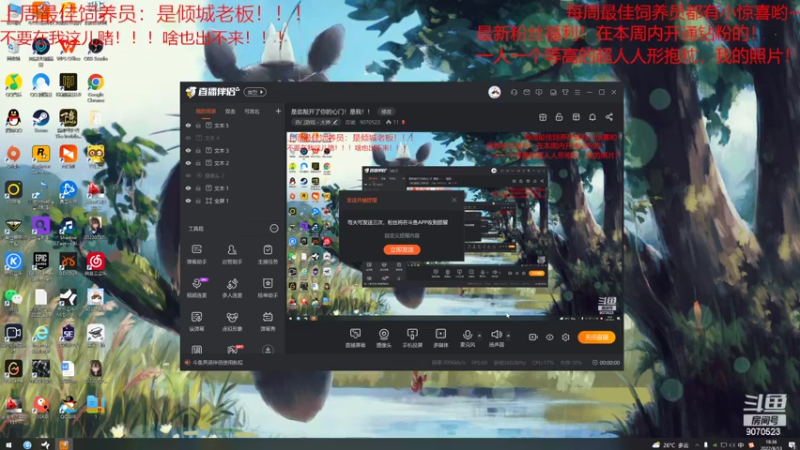Open the 类型 mode selector beside the logo
Screen dimensions: 800x450
click(x=255, y=92)
